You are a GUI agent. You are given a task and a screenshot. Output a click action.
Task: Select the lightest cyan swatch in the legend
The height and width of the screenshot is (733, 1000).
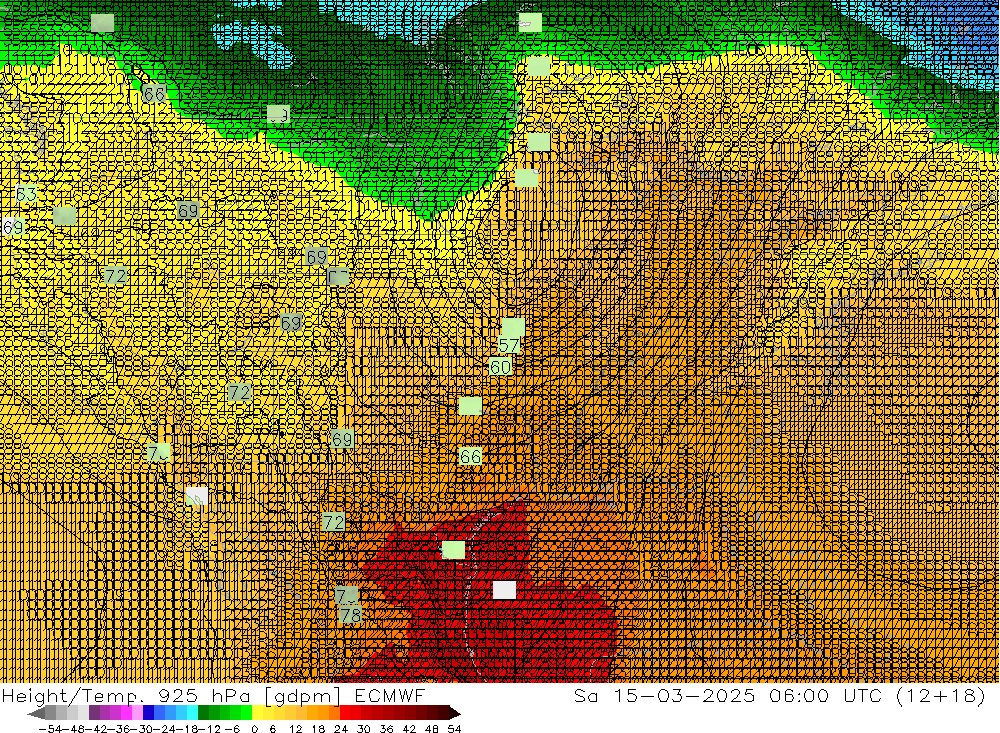pyautogui.click(x=193, y=713)
